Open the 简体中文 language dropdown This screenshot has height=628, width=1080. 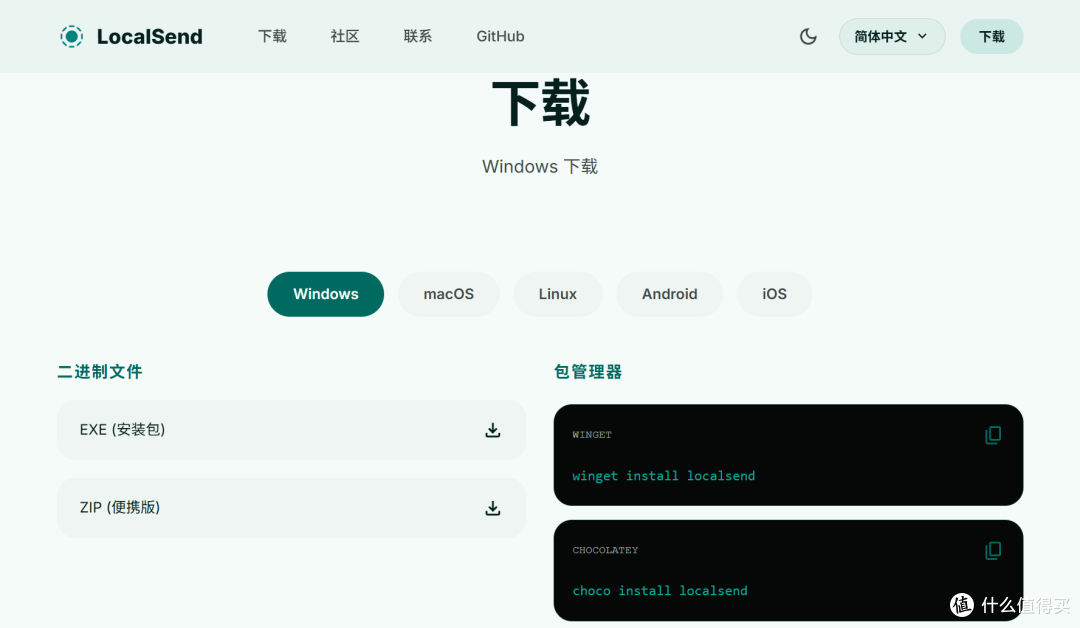pyautogui.click(x=892, y=36)
